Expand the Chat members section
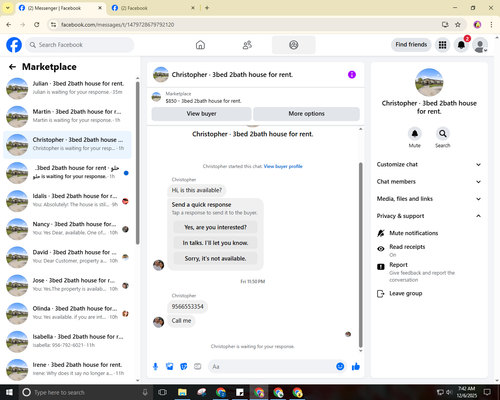Image resolution: width=500 pixels, height=400 pixels. coord(429,182)
